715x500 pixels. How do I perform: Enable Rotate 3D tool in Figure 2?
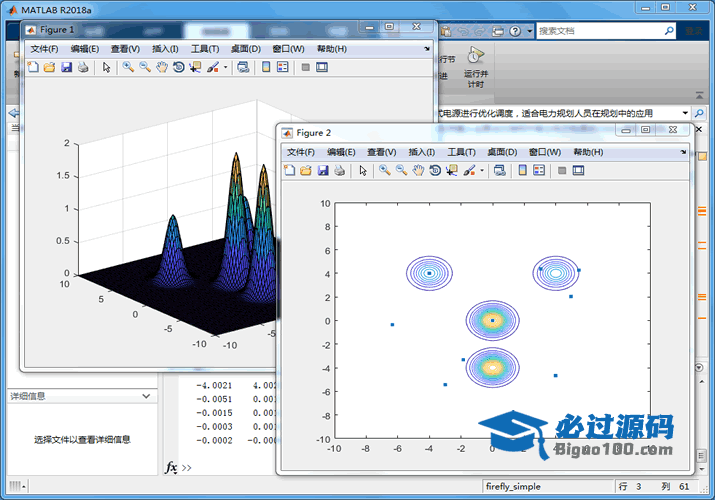pyautogui.click(x=435, y=170)
